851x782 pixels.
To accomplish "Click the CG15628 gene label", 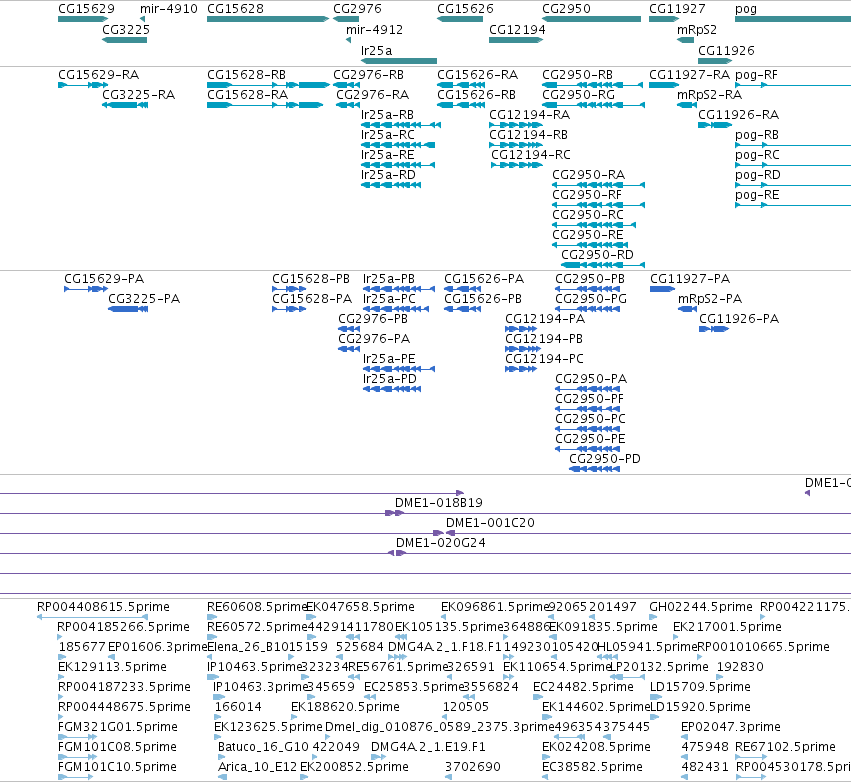I will point(236,9).
